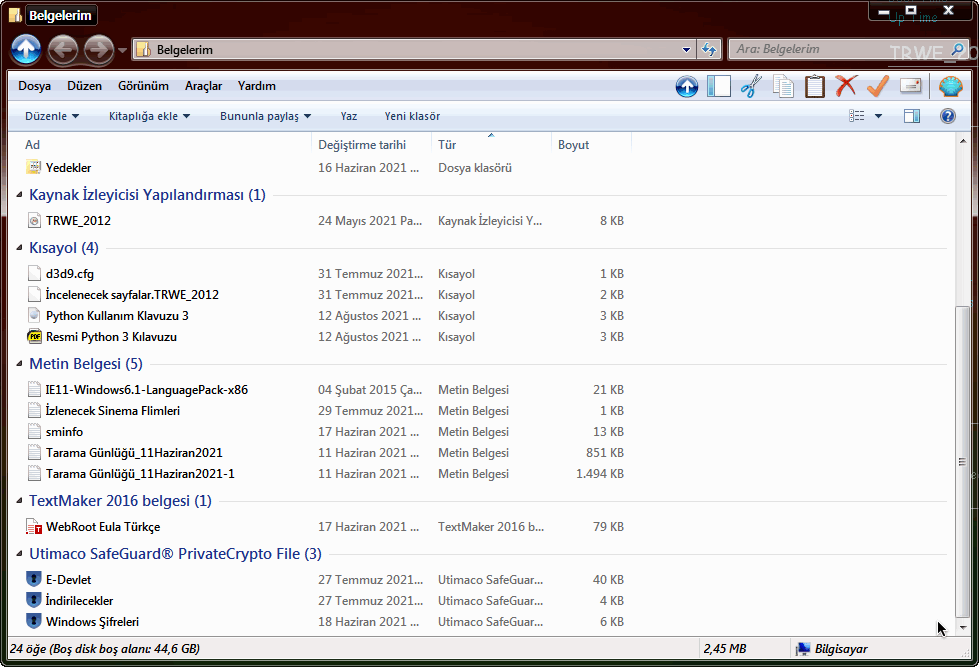Image resolution: width=979 pixels, height=667 pixels.
Task: Select İncelenecek sayfalar.TRWE_2012 file
Action: [132, 295]
